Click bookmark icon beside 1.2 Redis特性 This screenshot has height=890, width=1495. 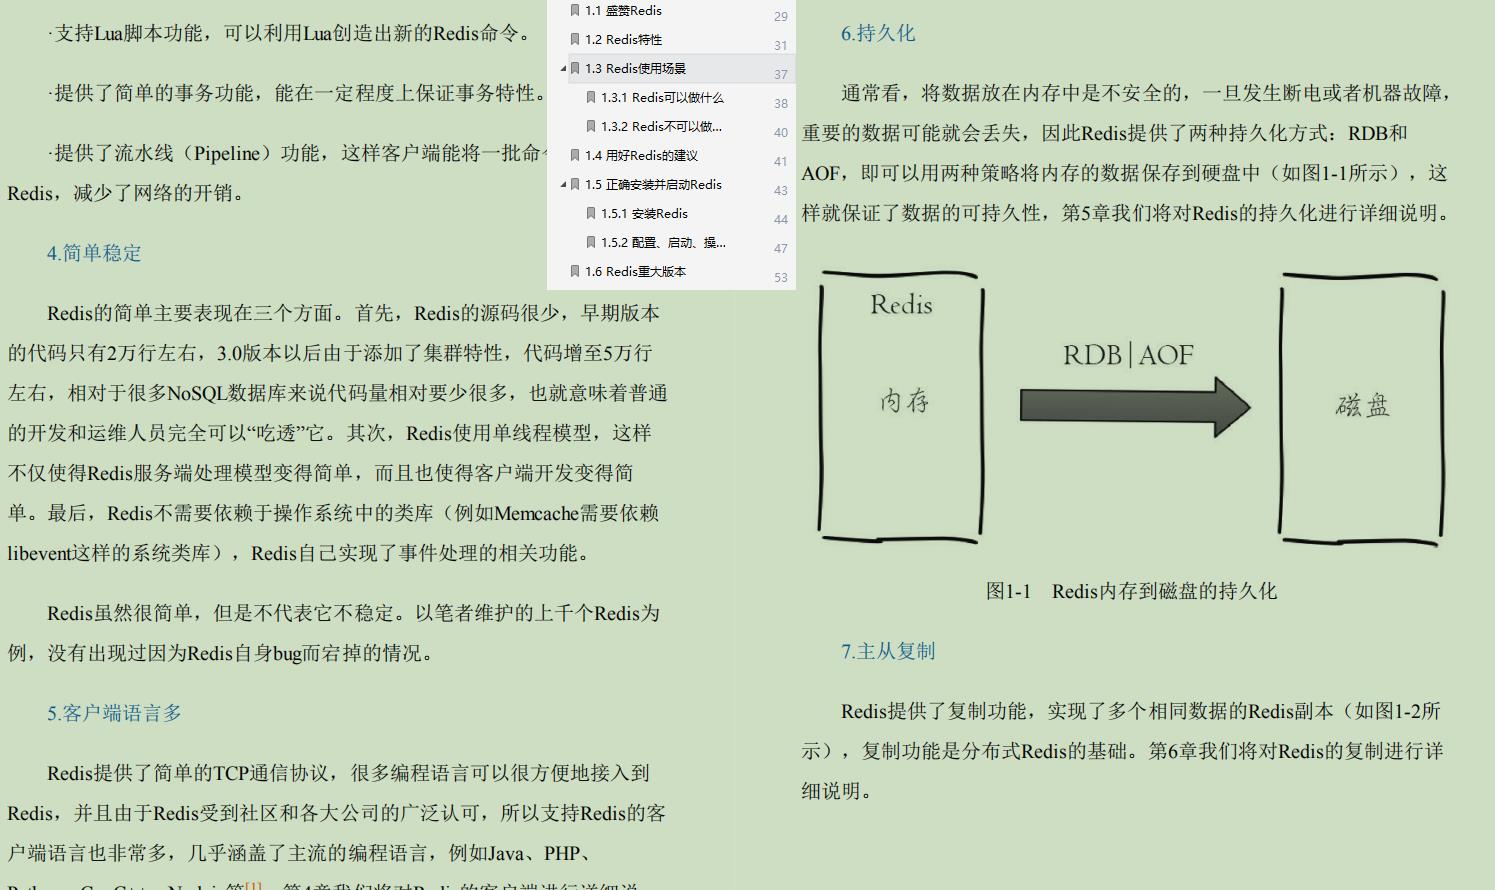click(x=575, y=40)
